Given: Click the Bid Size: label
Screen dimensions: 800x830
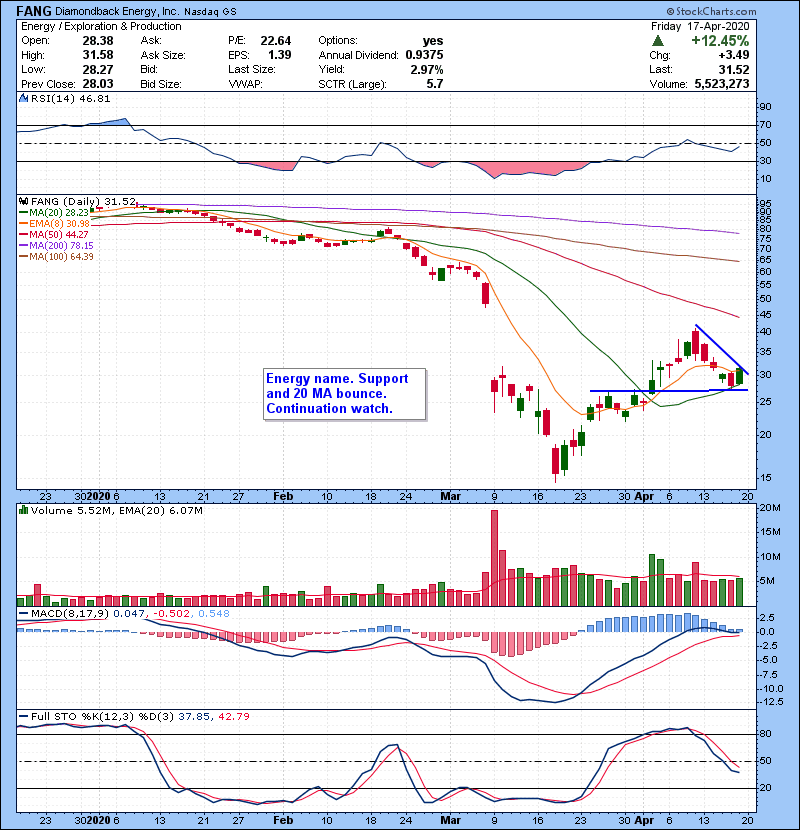Looking at the screenshot, I should coord(161,84).
